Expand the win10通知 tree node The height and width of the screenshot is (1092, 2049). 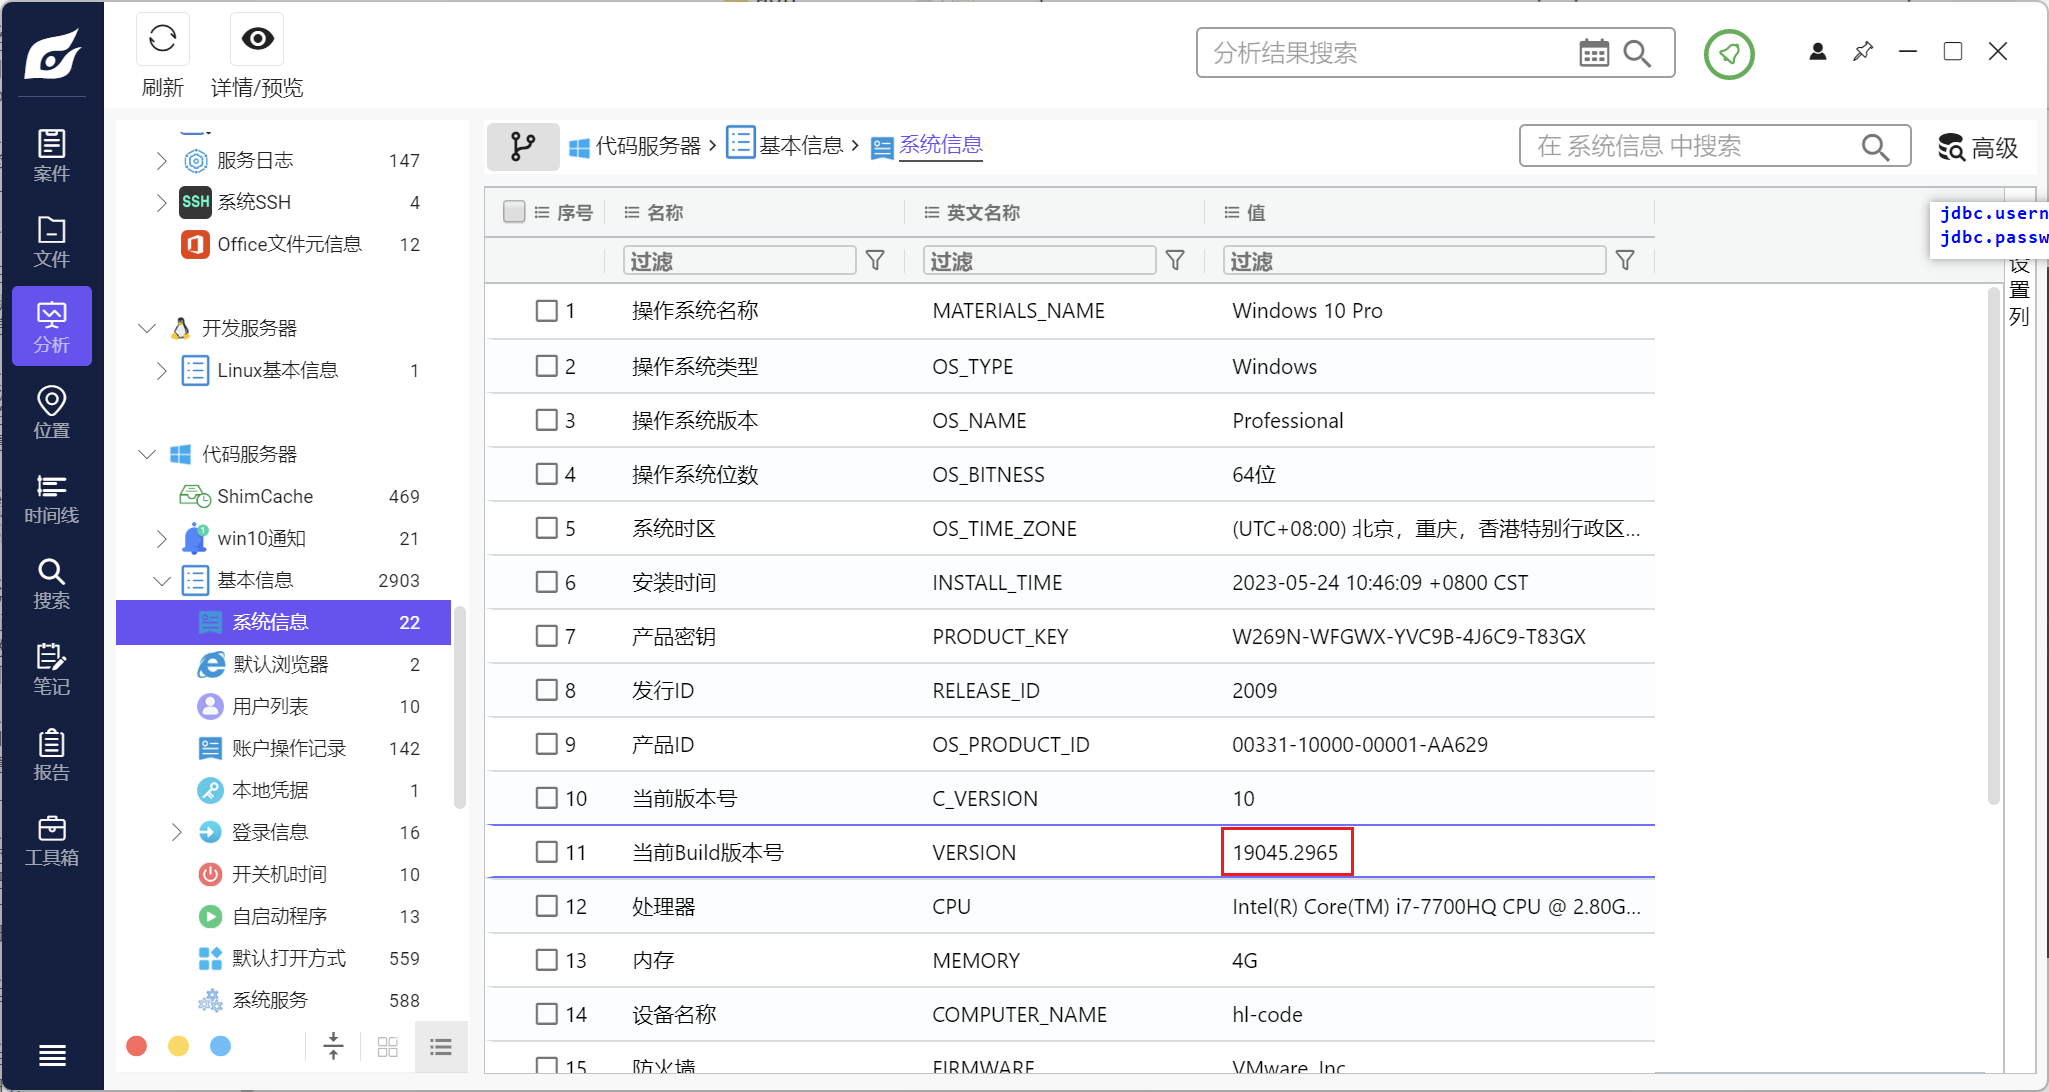coord(161,538)
